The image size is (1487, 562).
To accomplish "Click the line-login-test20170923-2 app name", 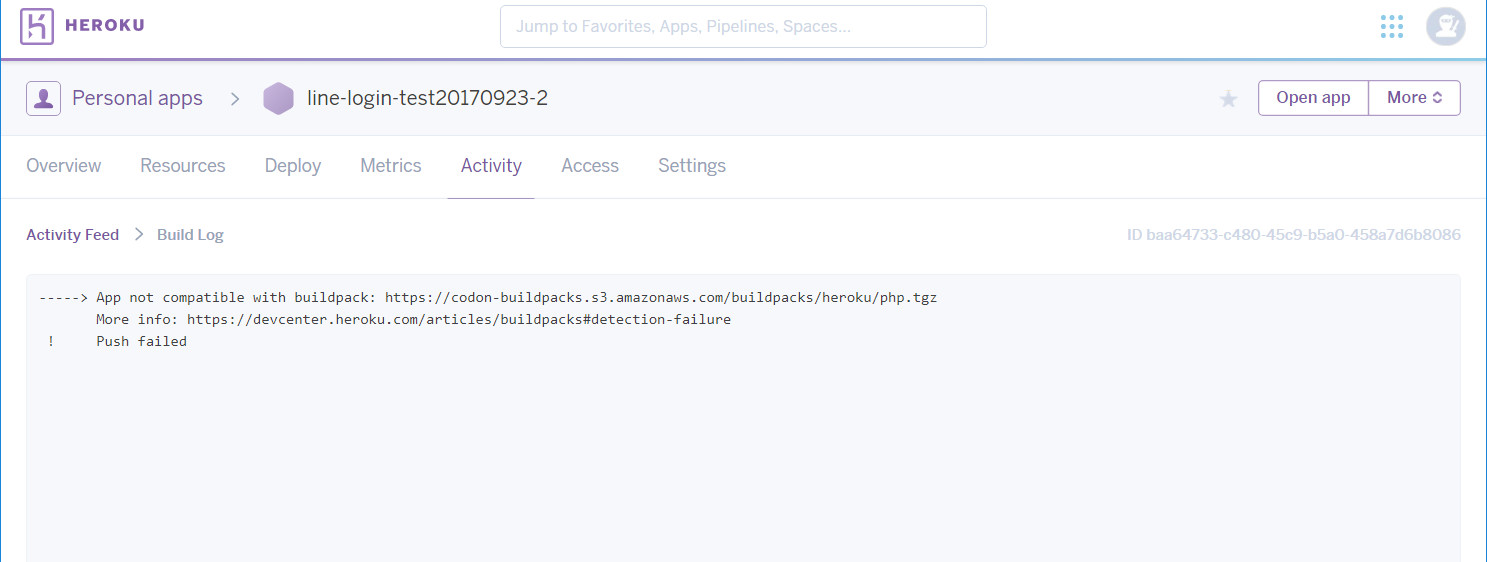I will click(427, 98).
